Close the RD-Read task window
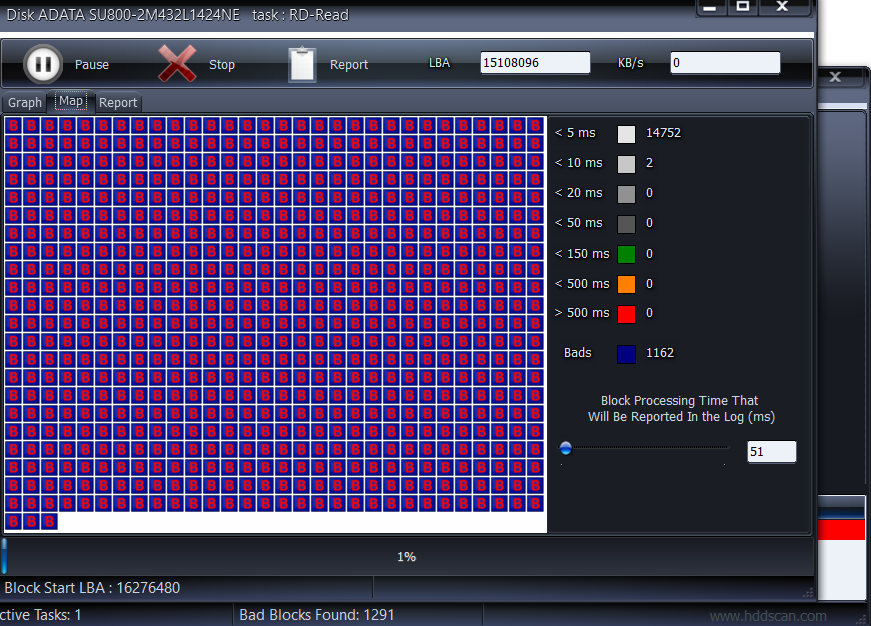This screenshot has height=626, width=871. point(782,7)
